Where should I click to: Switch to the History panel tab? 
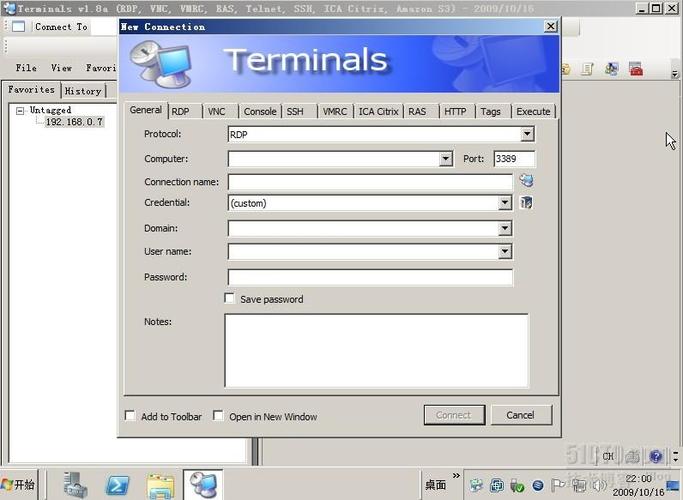(x=83, y=91)
